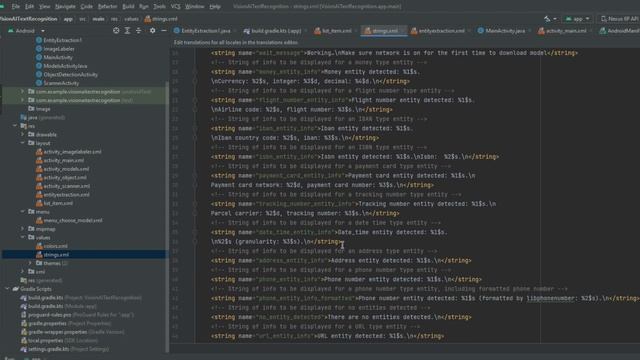Click the select opened file target icon
The height and width of the screenshot is (360, 640).
116,31
